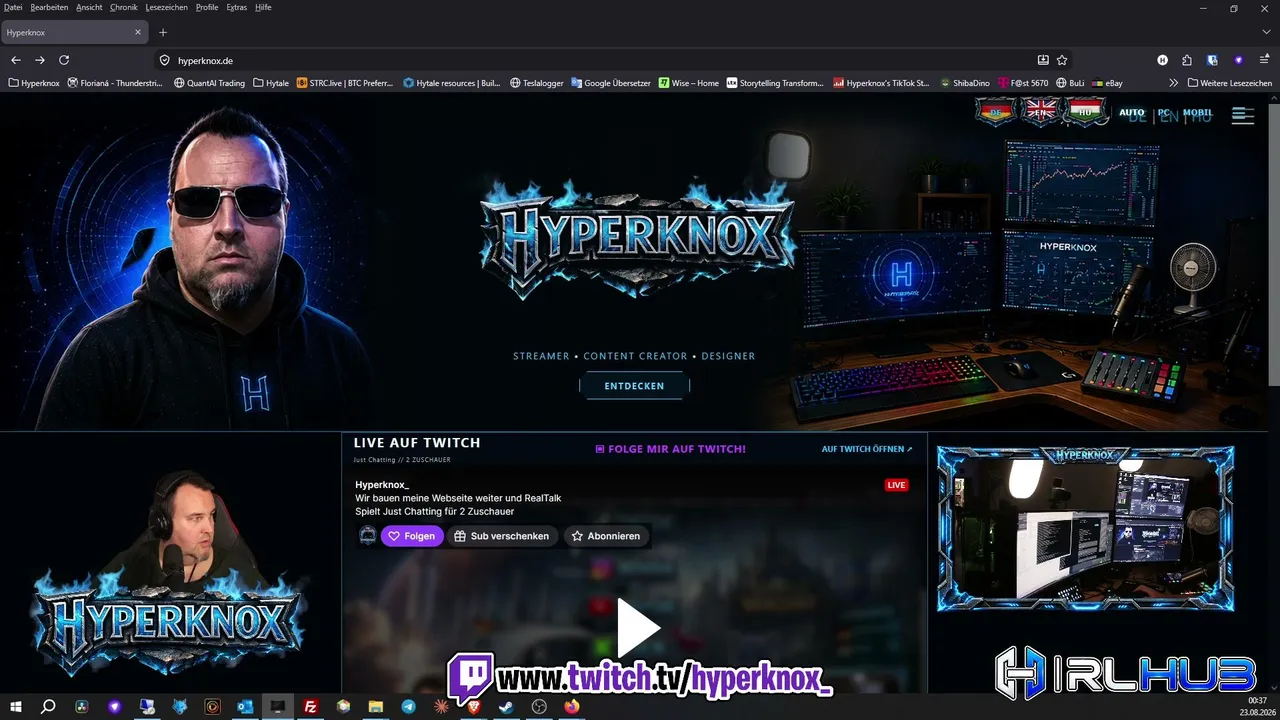1280x720 pixels.
Task: Show overflow bookmarks with double chevron
Action: [x=1174, y=83]
